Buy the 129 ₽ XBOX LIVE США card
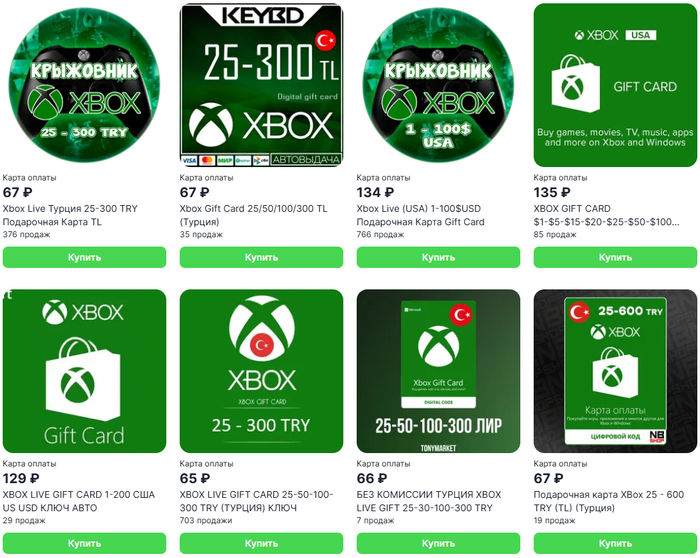700x558 pixels. [84, 543]
